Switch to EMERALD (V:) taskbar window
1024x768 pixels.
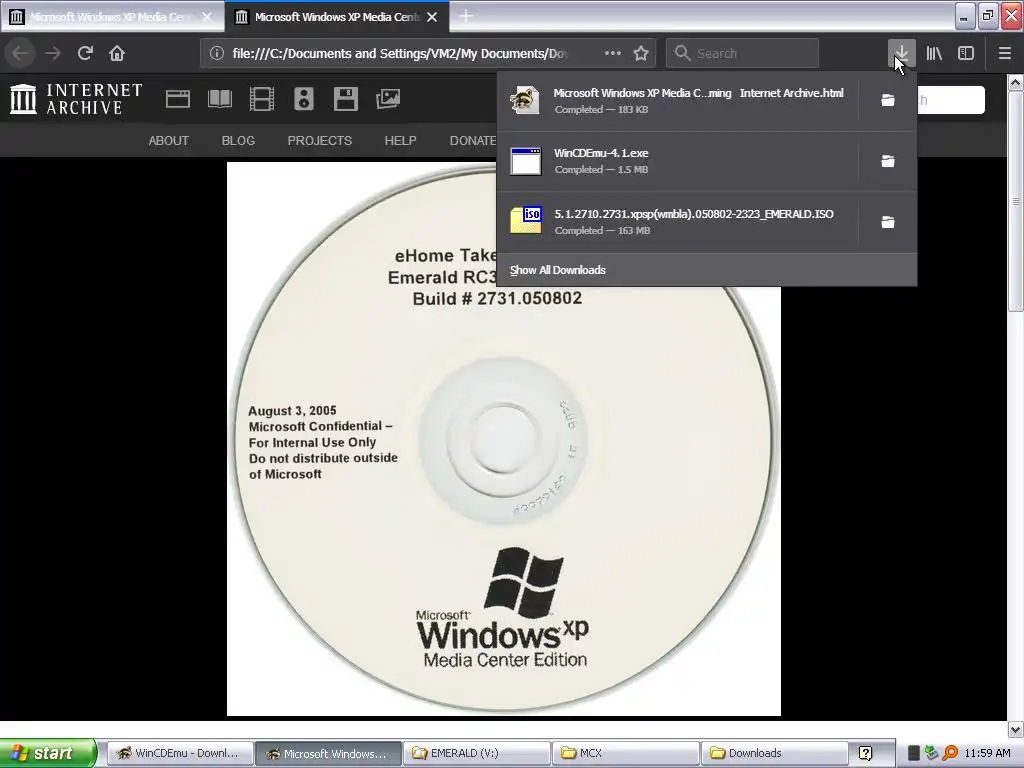coord(476,753)
